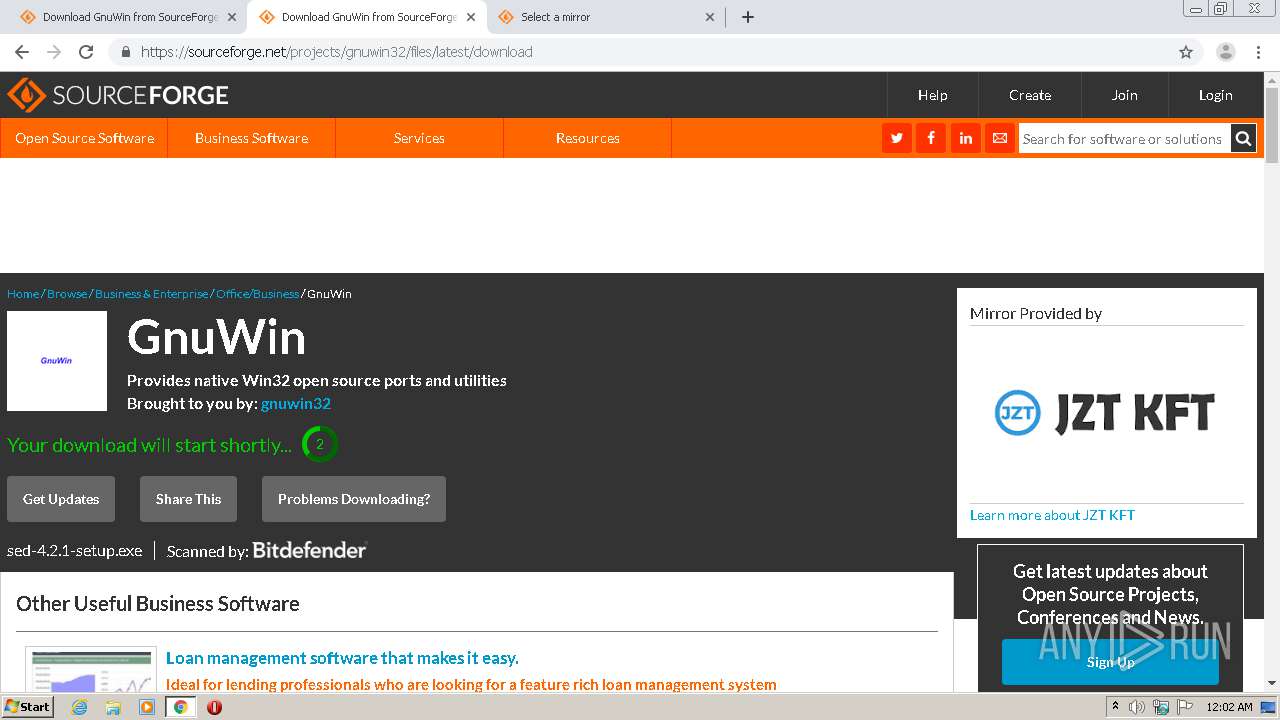The image size is (1280, 720).
Task: Open Chrome profile avatar icon
Action: (1226, 52)
